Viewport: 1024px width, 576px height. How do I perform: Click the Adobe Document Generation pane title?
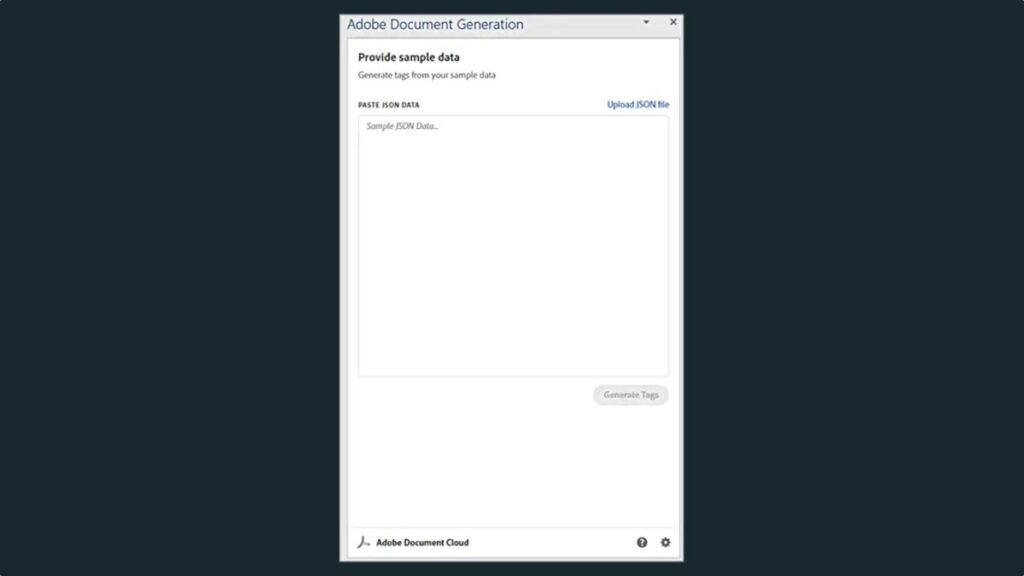point(435,24)
